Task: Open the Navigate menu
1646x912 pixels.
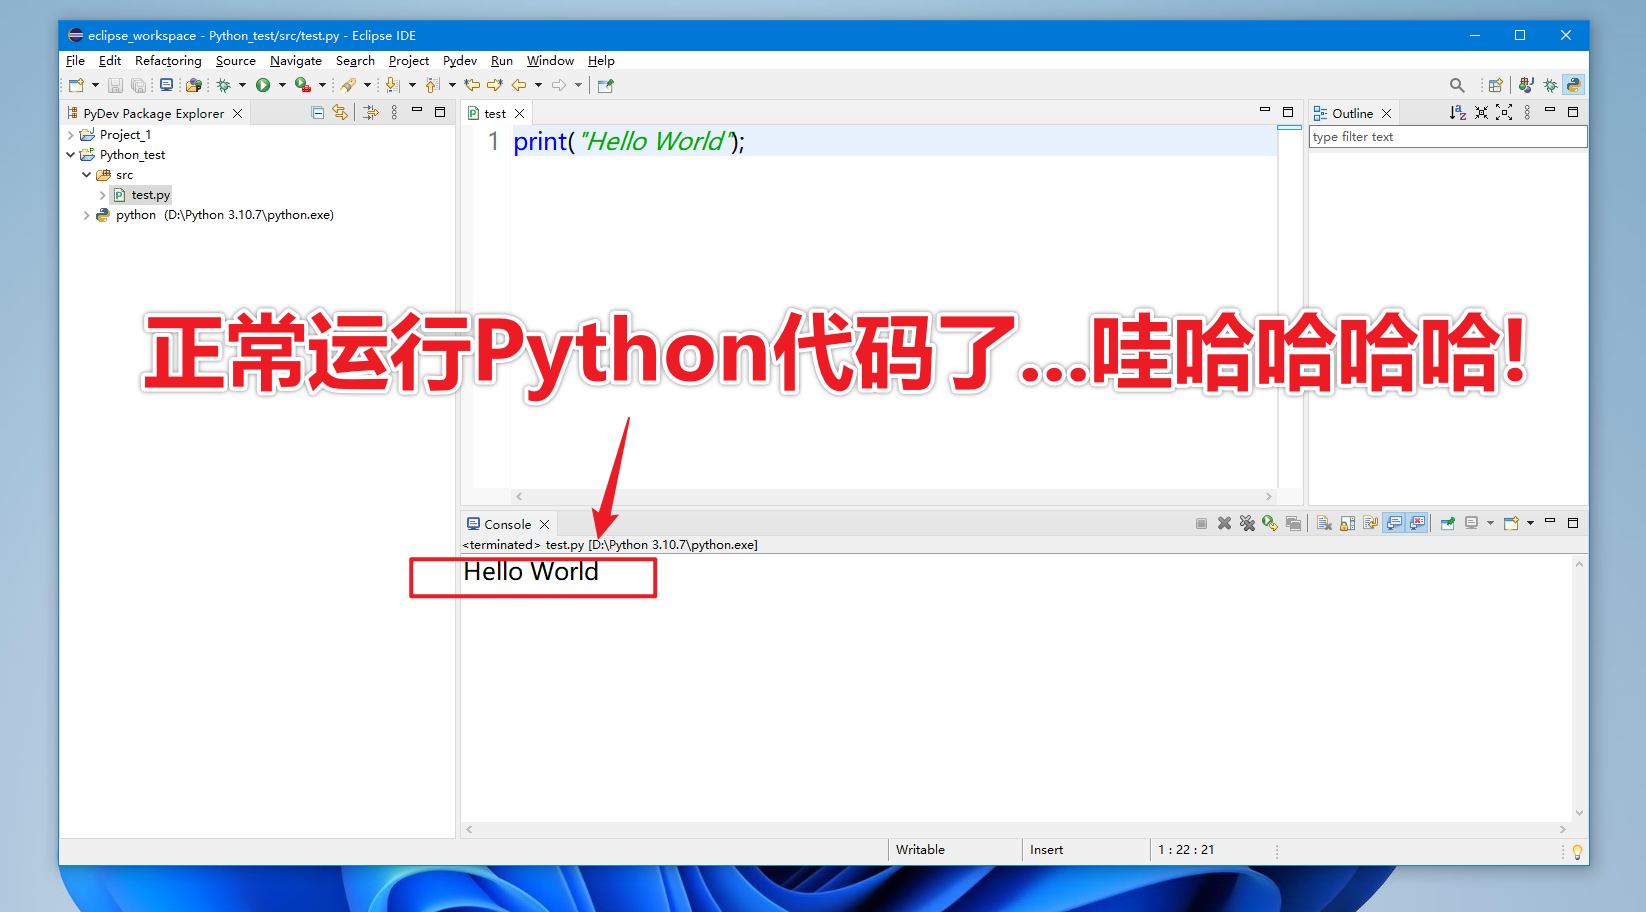Action: [295, 61]
